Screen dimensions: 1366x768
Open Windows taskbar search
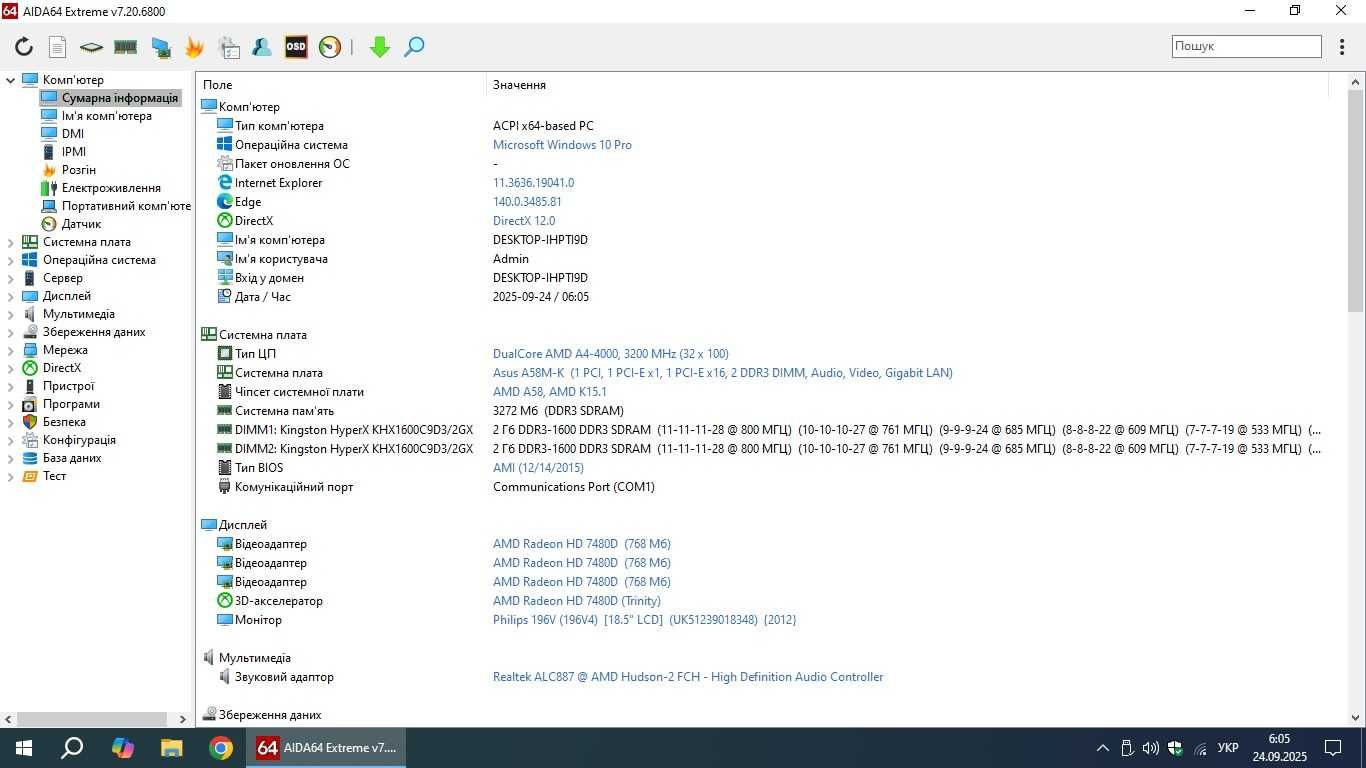(x=72, y=748)
